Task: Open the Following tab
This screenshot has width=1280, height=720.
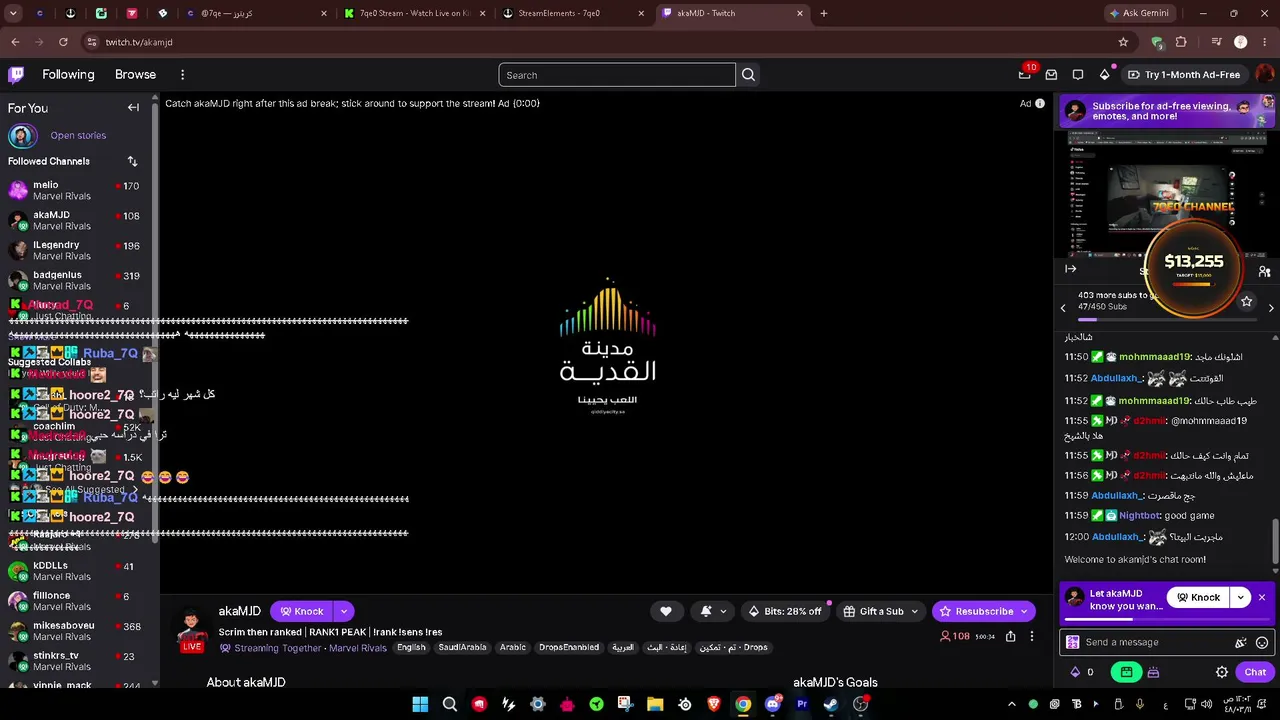Action: (x=68, y=75)
